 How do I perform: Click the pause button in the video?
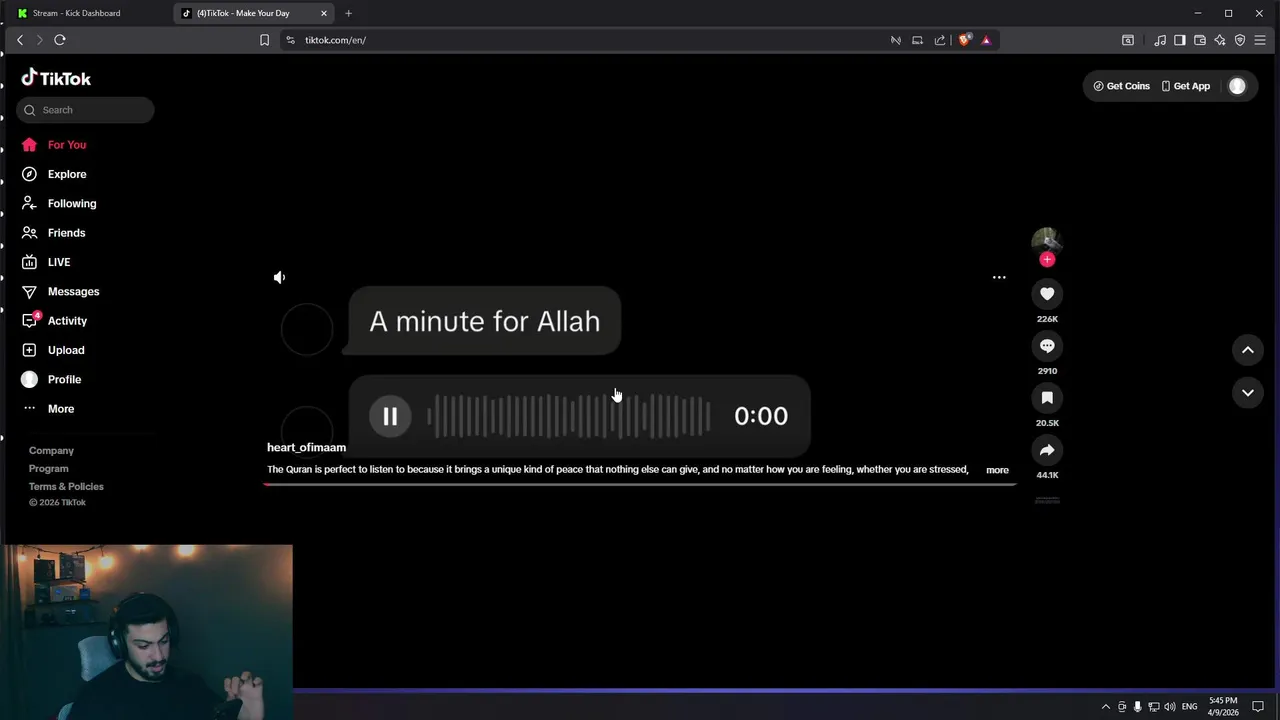[x=390, y=416]
